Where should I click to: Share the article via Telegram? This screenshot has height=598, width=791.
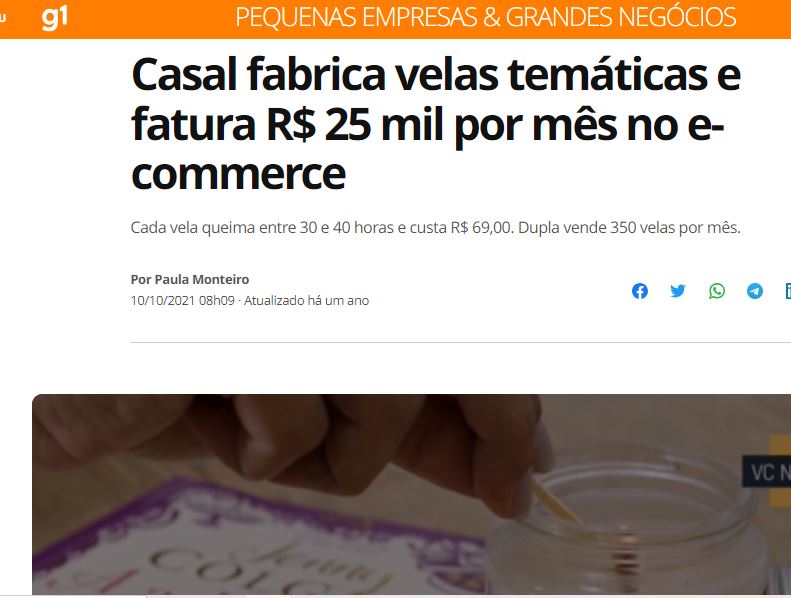point(755,291)
